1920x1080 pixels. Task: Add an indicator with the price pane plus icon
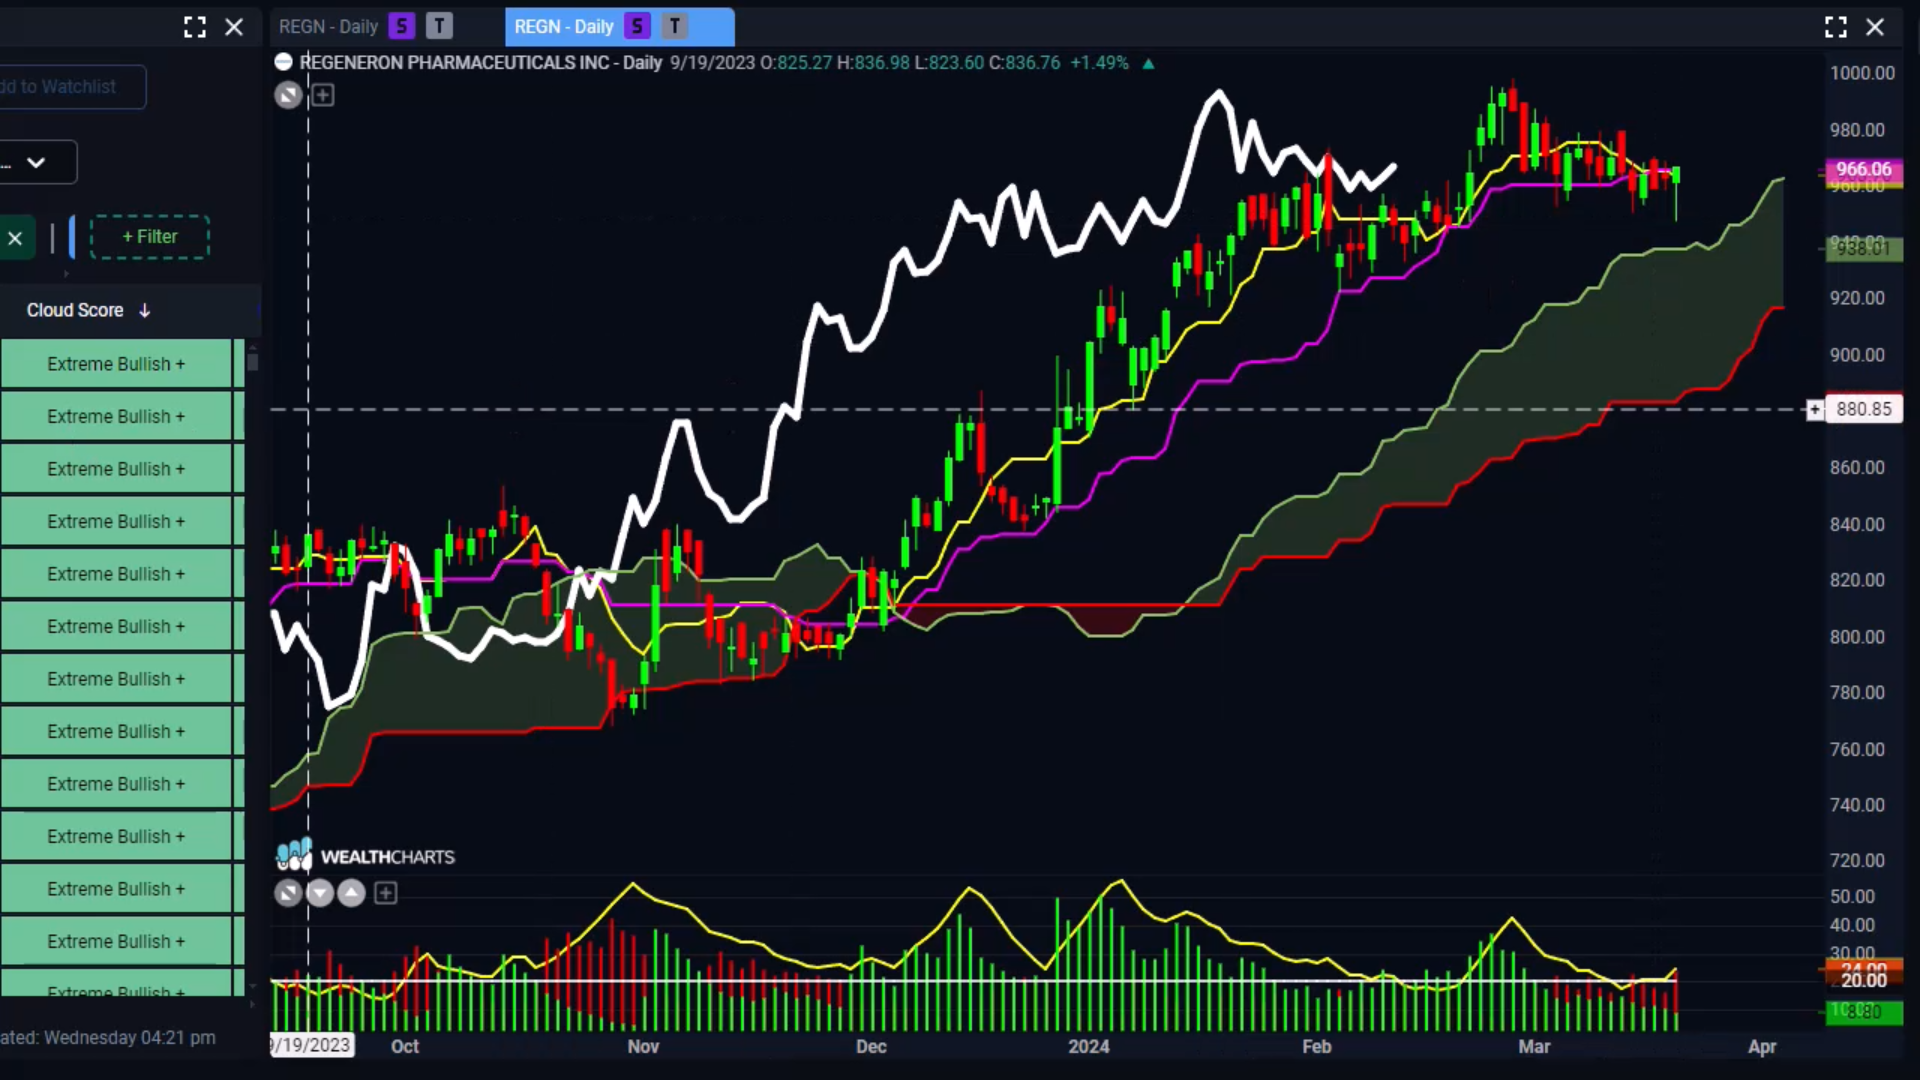tap(323, 95)
